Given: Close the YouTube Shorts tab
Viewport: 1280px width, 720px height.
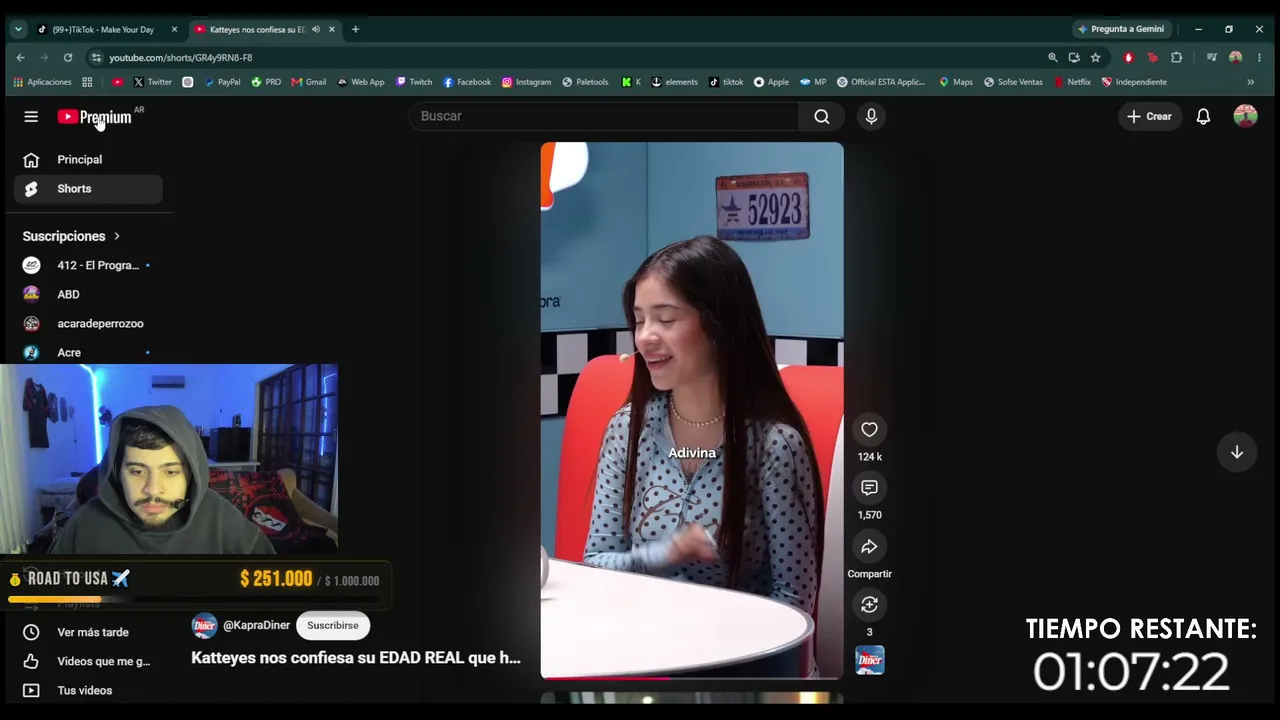Looking at the screenshot, I should [x=331, y=29].
